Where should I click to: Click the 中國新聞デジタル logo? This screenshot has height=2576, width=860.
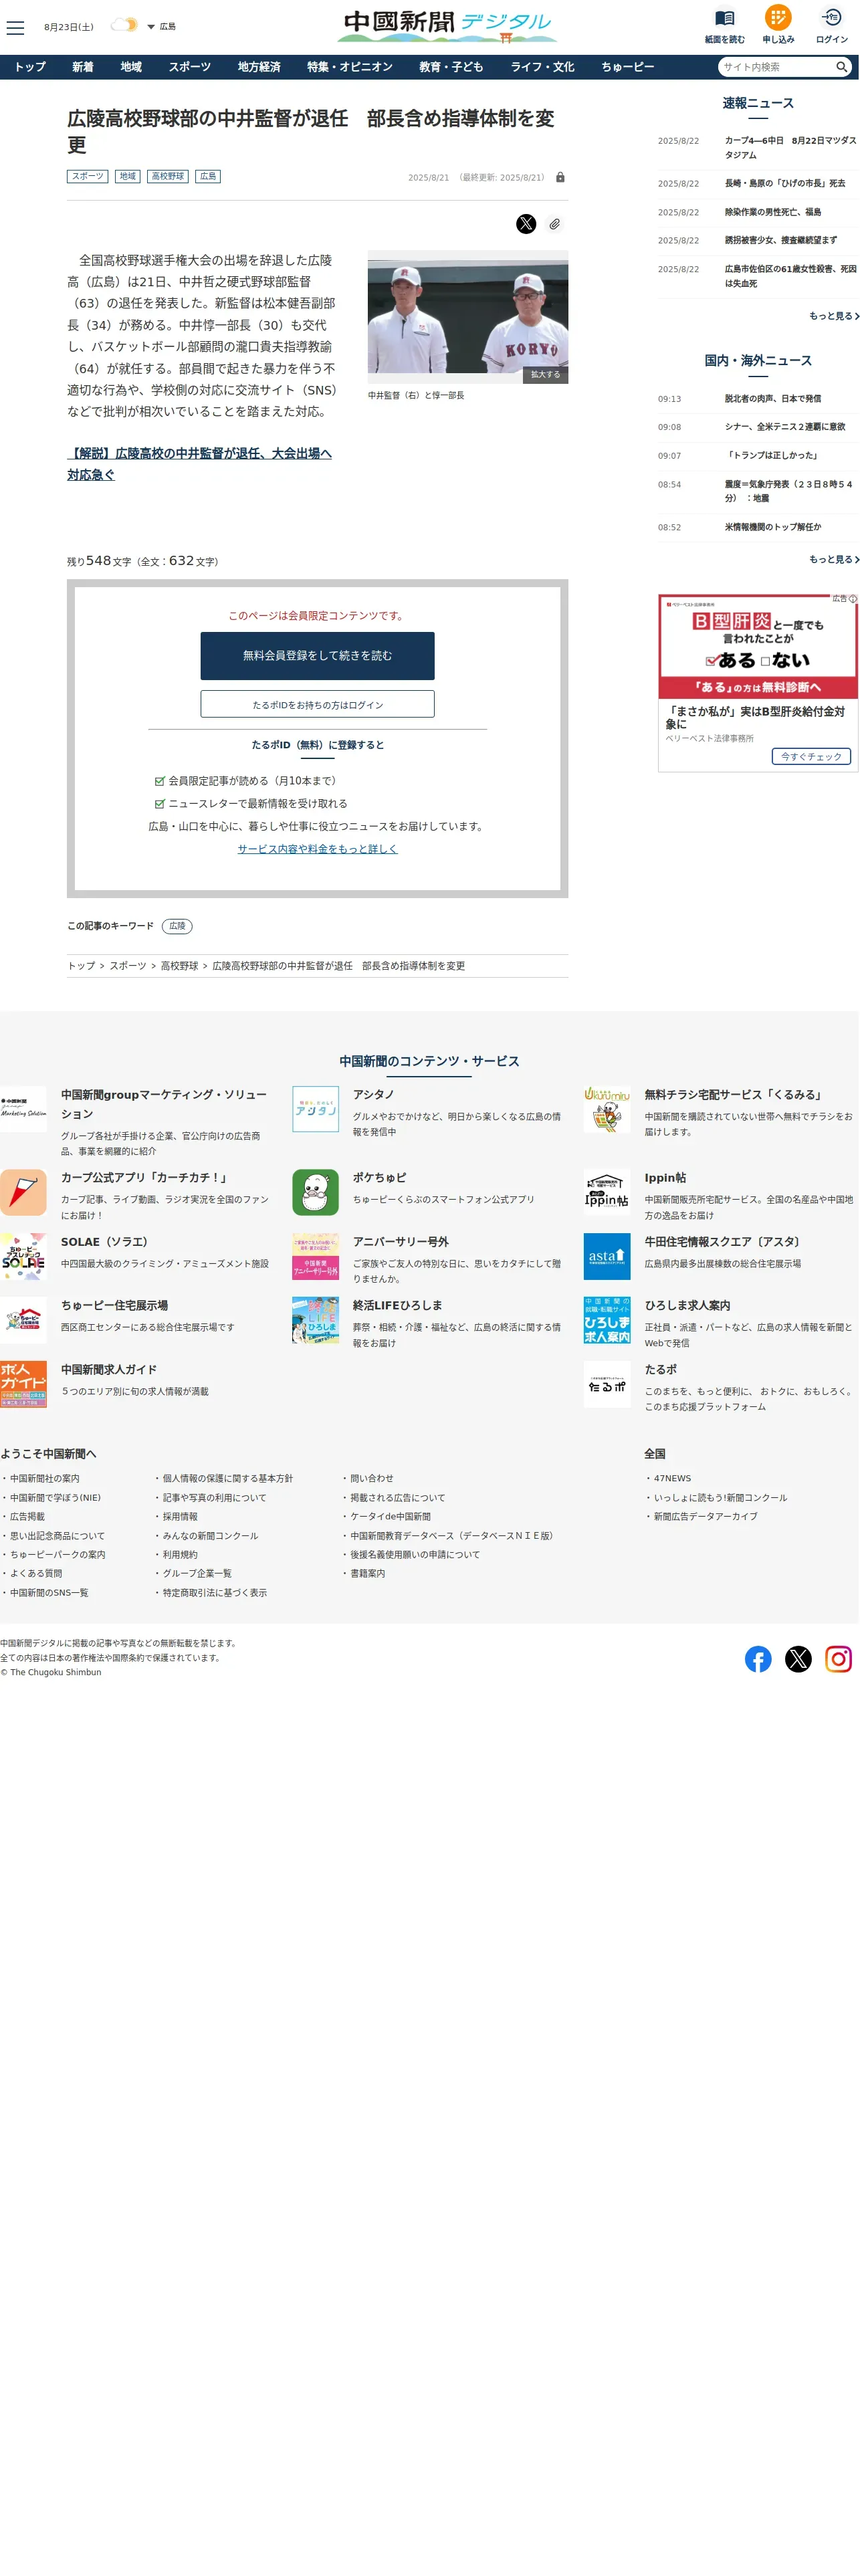pos(446,26)
